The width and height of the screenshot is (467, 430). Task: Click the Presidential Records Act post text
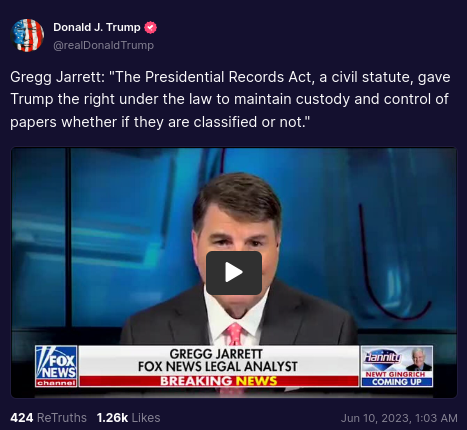(x=230, y=99)
